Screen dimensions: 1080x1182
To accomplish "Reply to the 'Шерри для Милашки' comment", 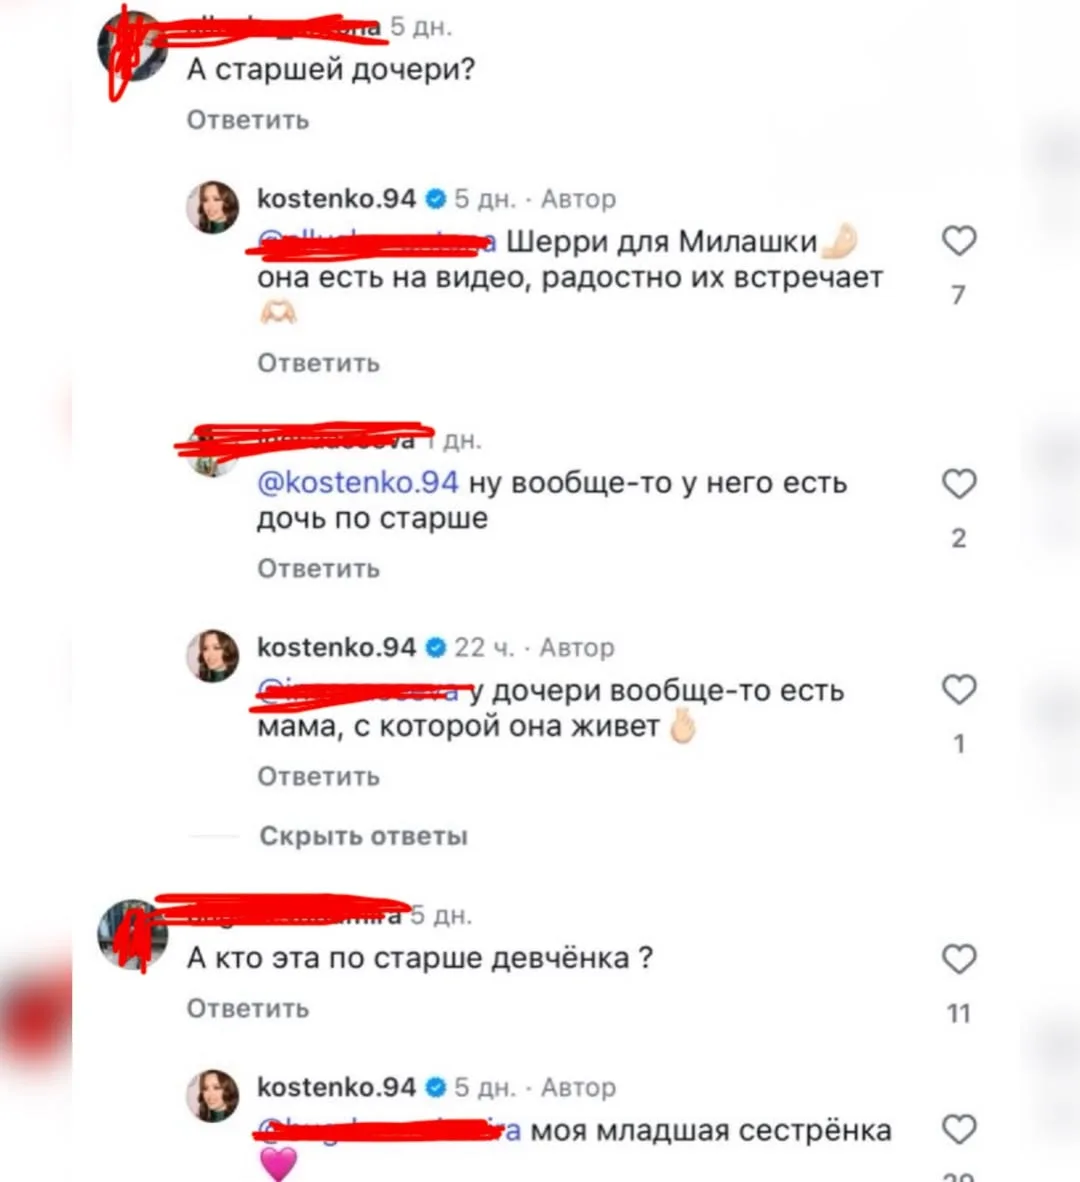I will click(x=318, y=363).
